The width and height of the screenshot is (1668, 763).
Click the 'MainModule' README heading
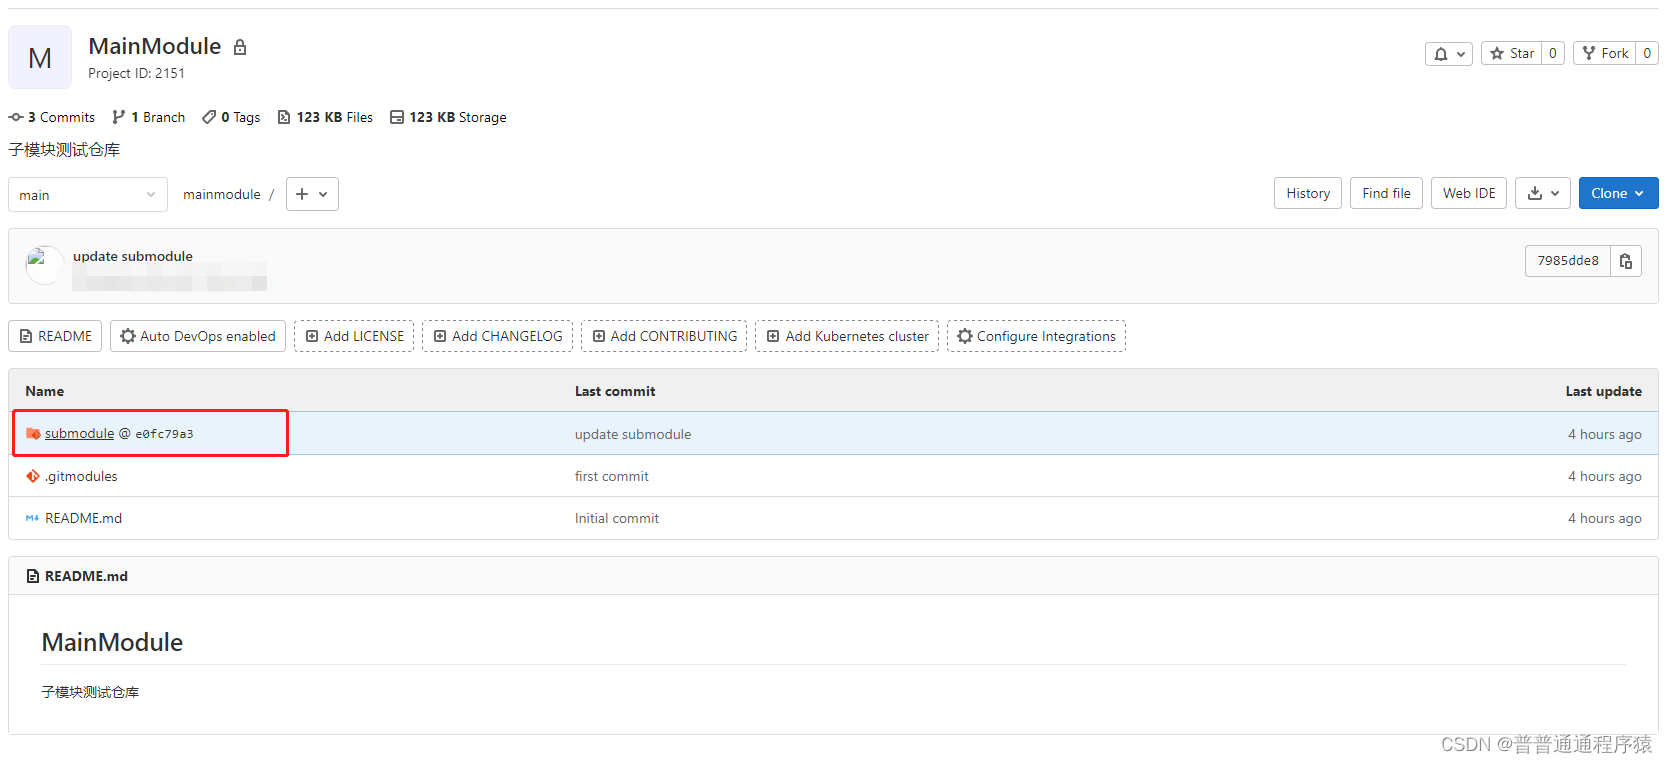112,642
